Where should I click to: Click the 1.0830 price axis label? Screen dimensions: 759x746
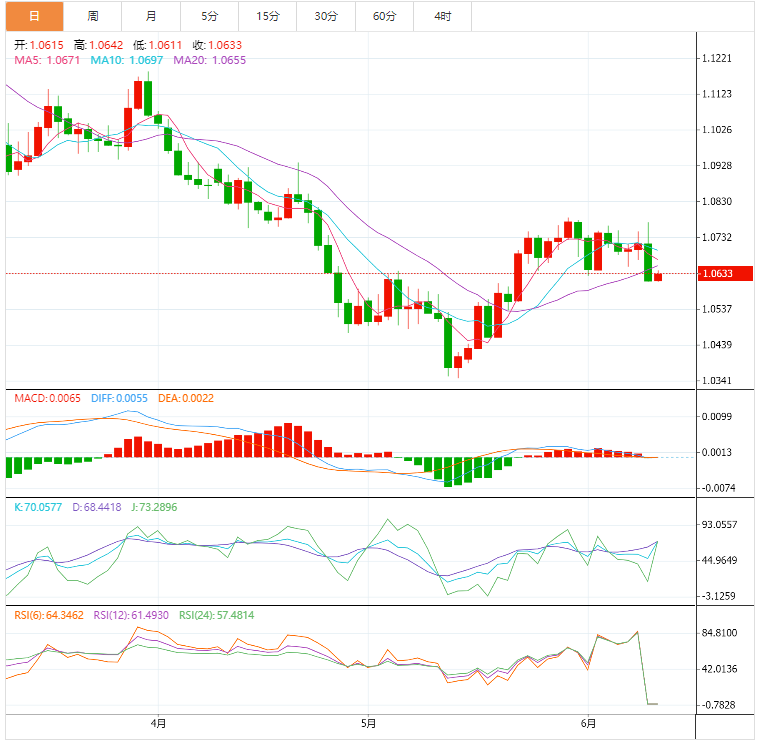(717, 201)
